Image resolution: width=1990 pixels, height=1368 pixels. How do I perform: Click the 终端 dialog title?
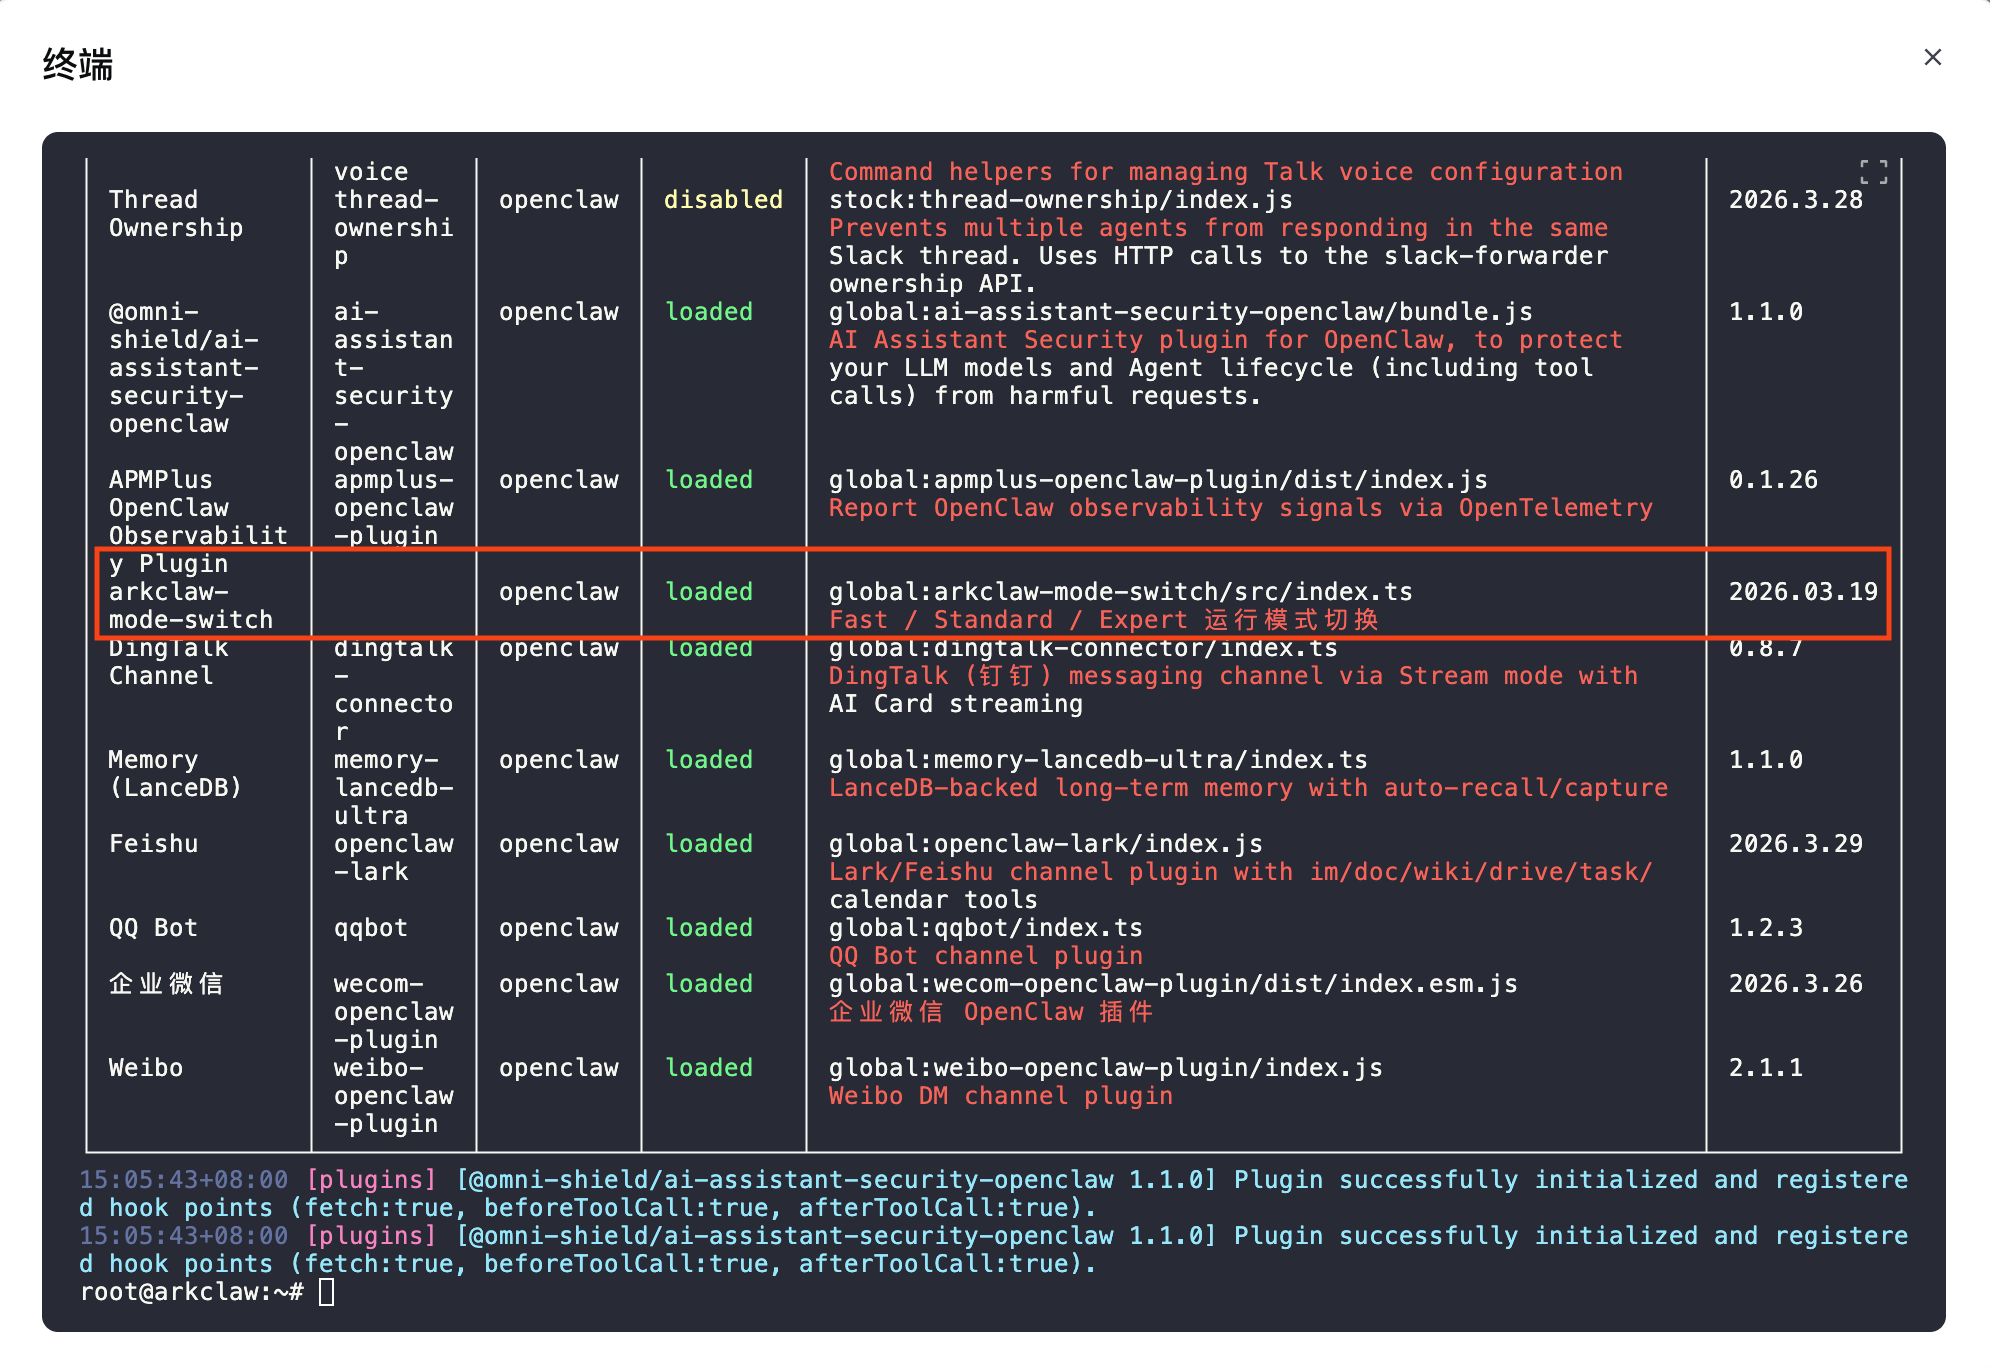coord(78,65)
